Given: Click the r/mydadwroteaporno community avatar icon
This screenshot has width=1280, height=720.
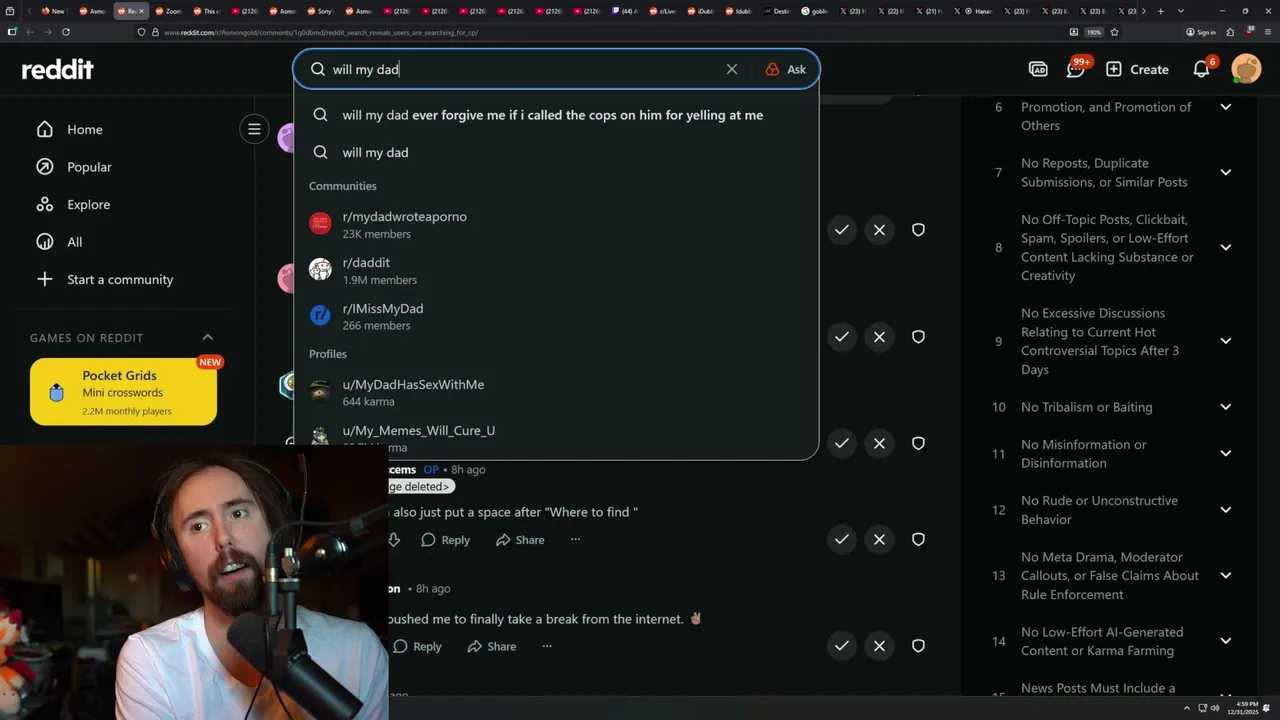Looking at the screenshot, I should click(x=320, y=224).
